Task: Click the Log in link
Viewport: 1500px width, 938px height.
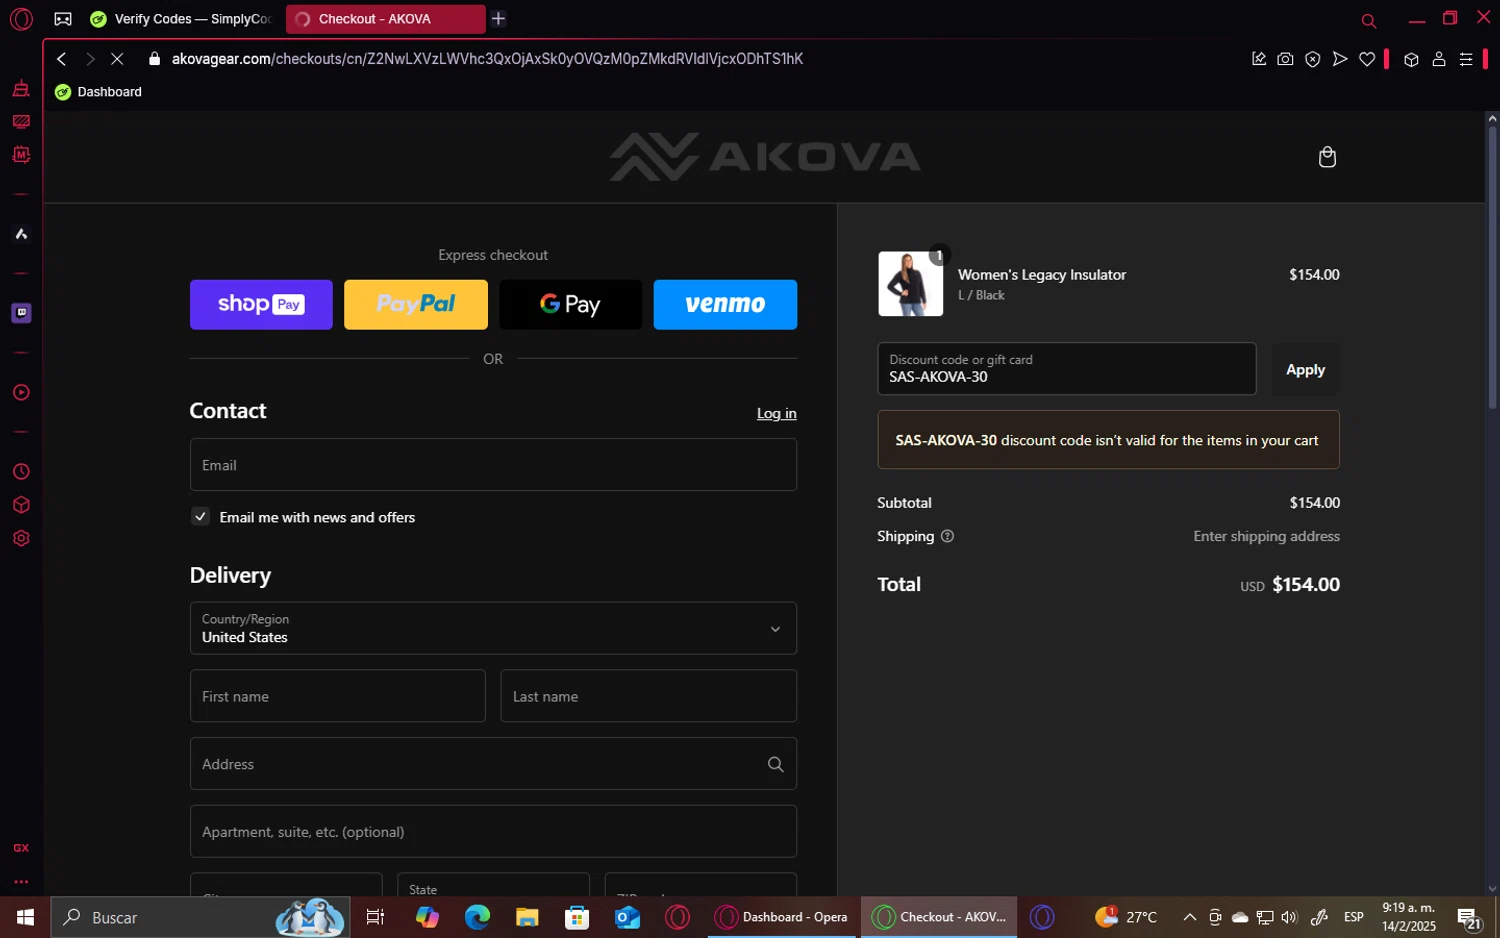Action: pyautogui.click(x=776, y=413)
